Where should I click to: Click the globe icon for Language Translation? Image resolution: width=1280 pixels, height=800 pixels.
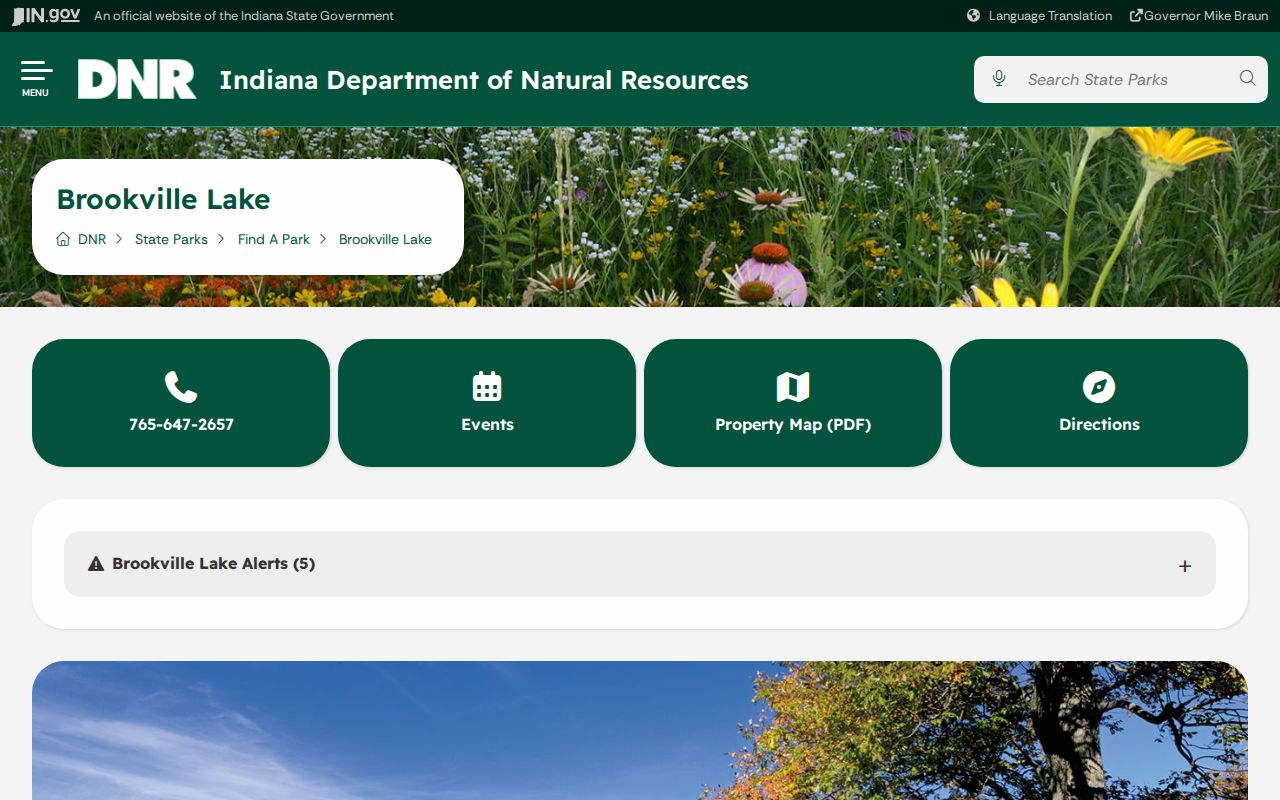[974, 16]
